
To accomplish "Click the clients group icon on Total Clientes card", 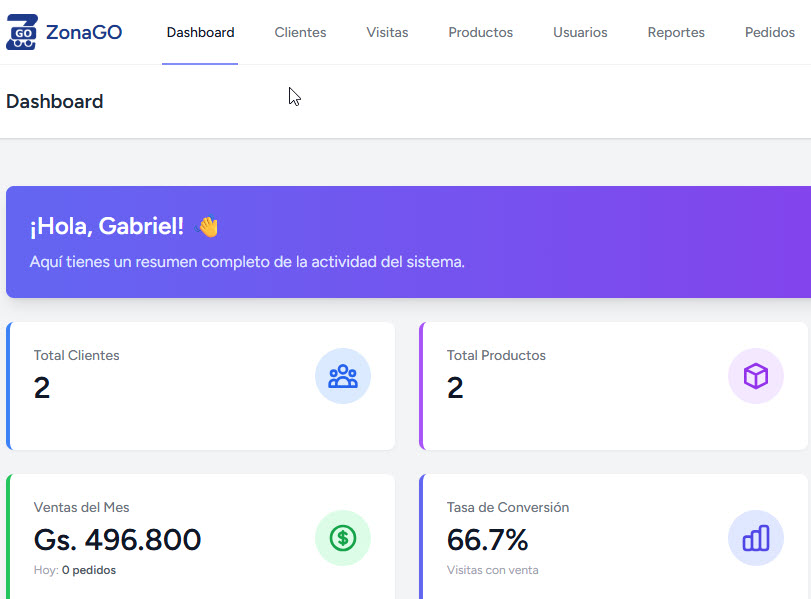I will coord(343,376).
